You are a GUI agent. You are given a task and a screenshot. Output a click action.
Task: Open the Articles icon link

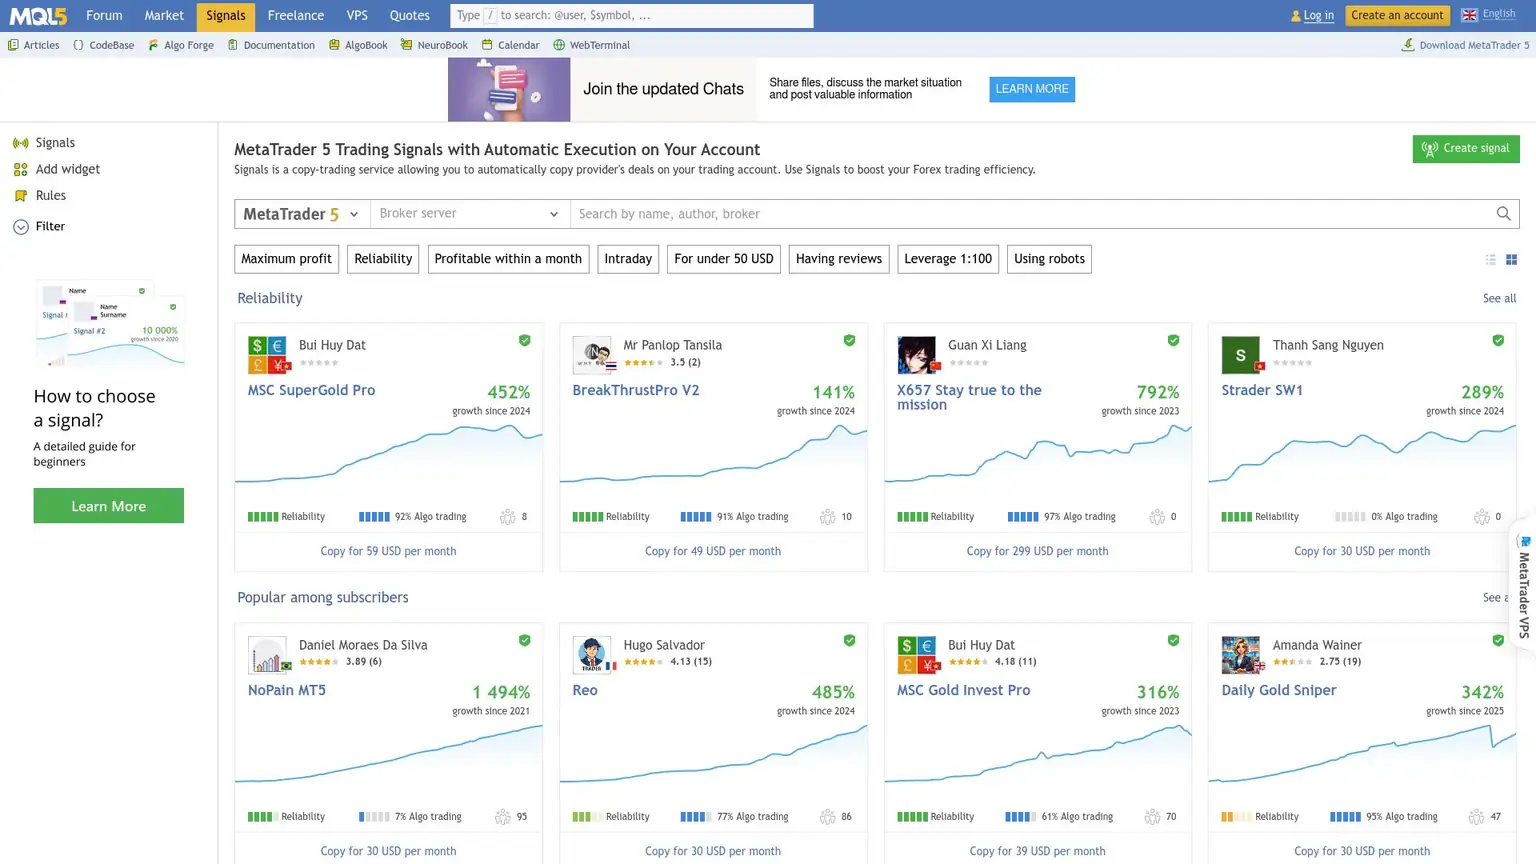click(x=13, y=45)
